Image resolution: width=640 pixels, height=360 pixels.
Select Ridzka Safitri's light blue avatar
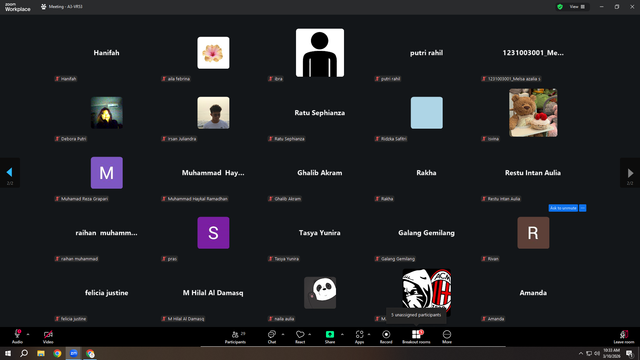(427, 113)
